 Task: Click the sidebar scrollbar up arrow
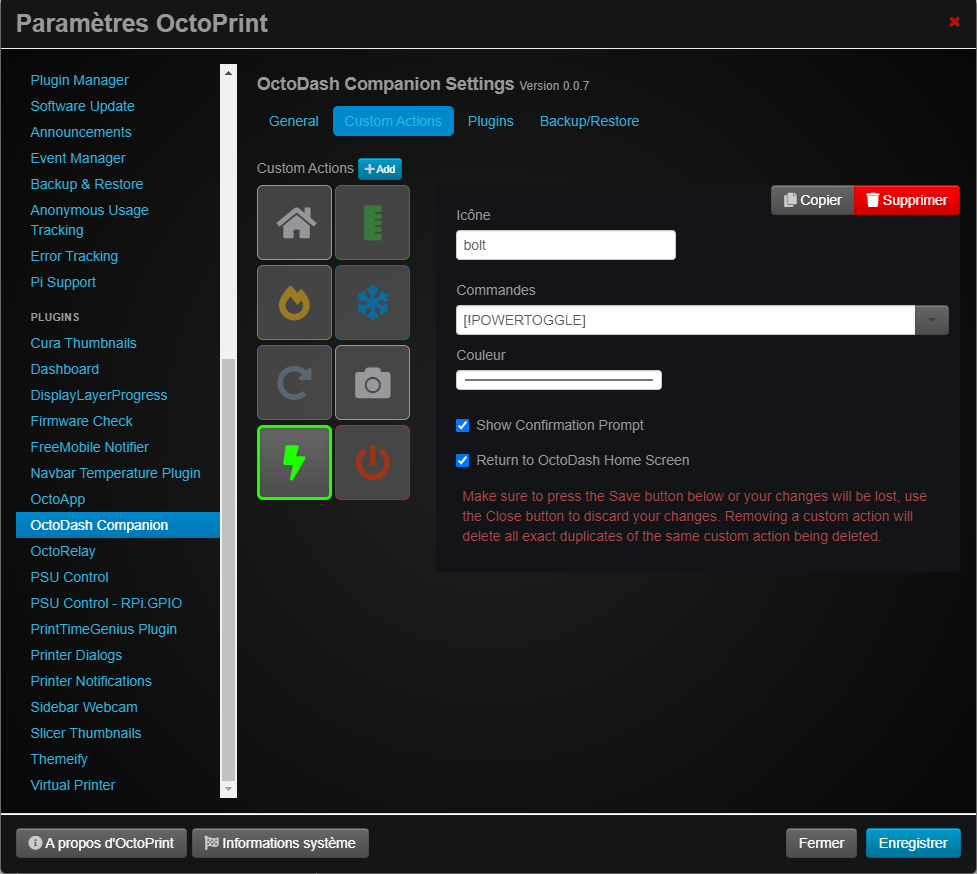[229, 73]
